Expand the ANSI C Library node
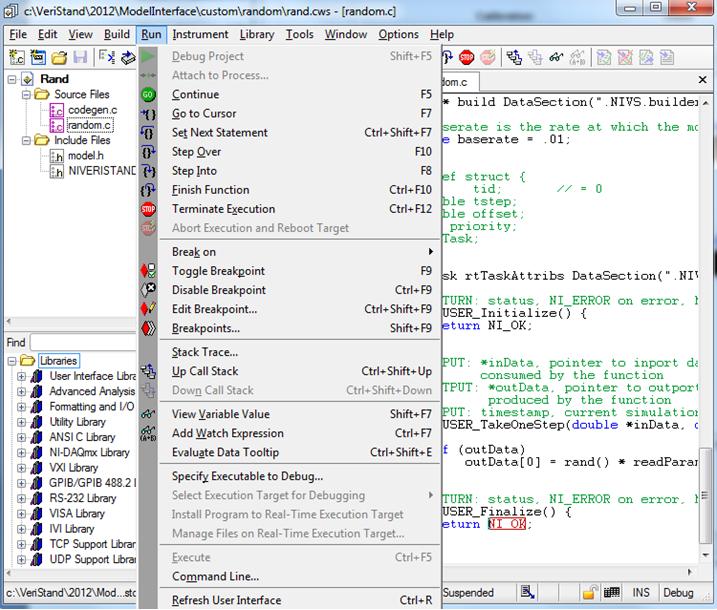Image resolution: width=717 pixels, height=610 pixels. pyautogui.click(x=22, y=437)
